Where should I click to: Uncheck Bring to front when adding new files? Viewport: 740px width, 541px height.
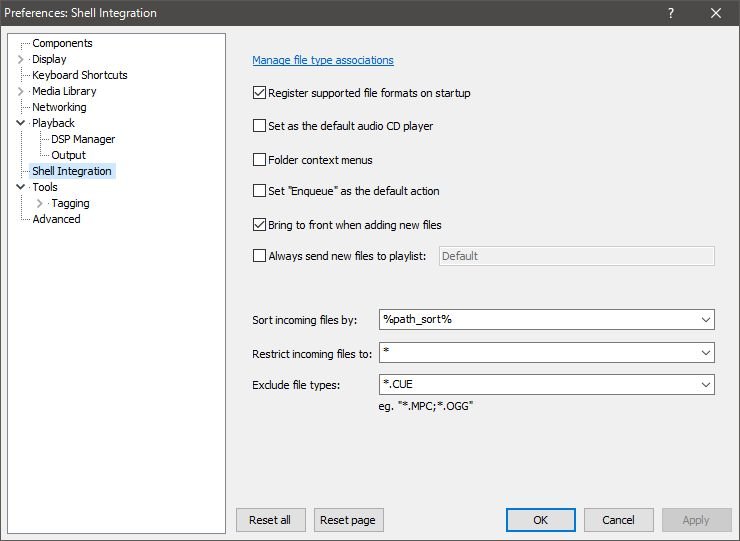pyautogui.click(x=259, y=225)
